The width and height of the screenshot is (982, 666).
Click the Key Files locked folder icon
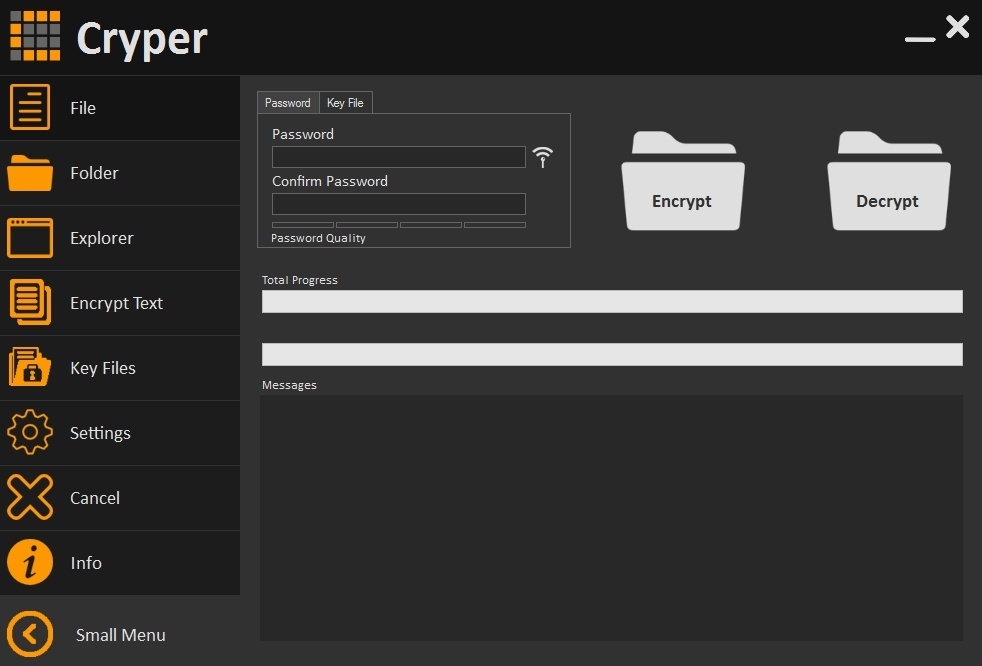click(x=29, y=367)
